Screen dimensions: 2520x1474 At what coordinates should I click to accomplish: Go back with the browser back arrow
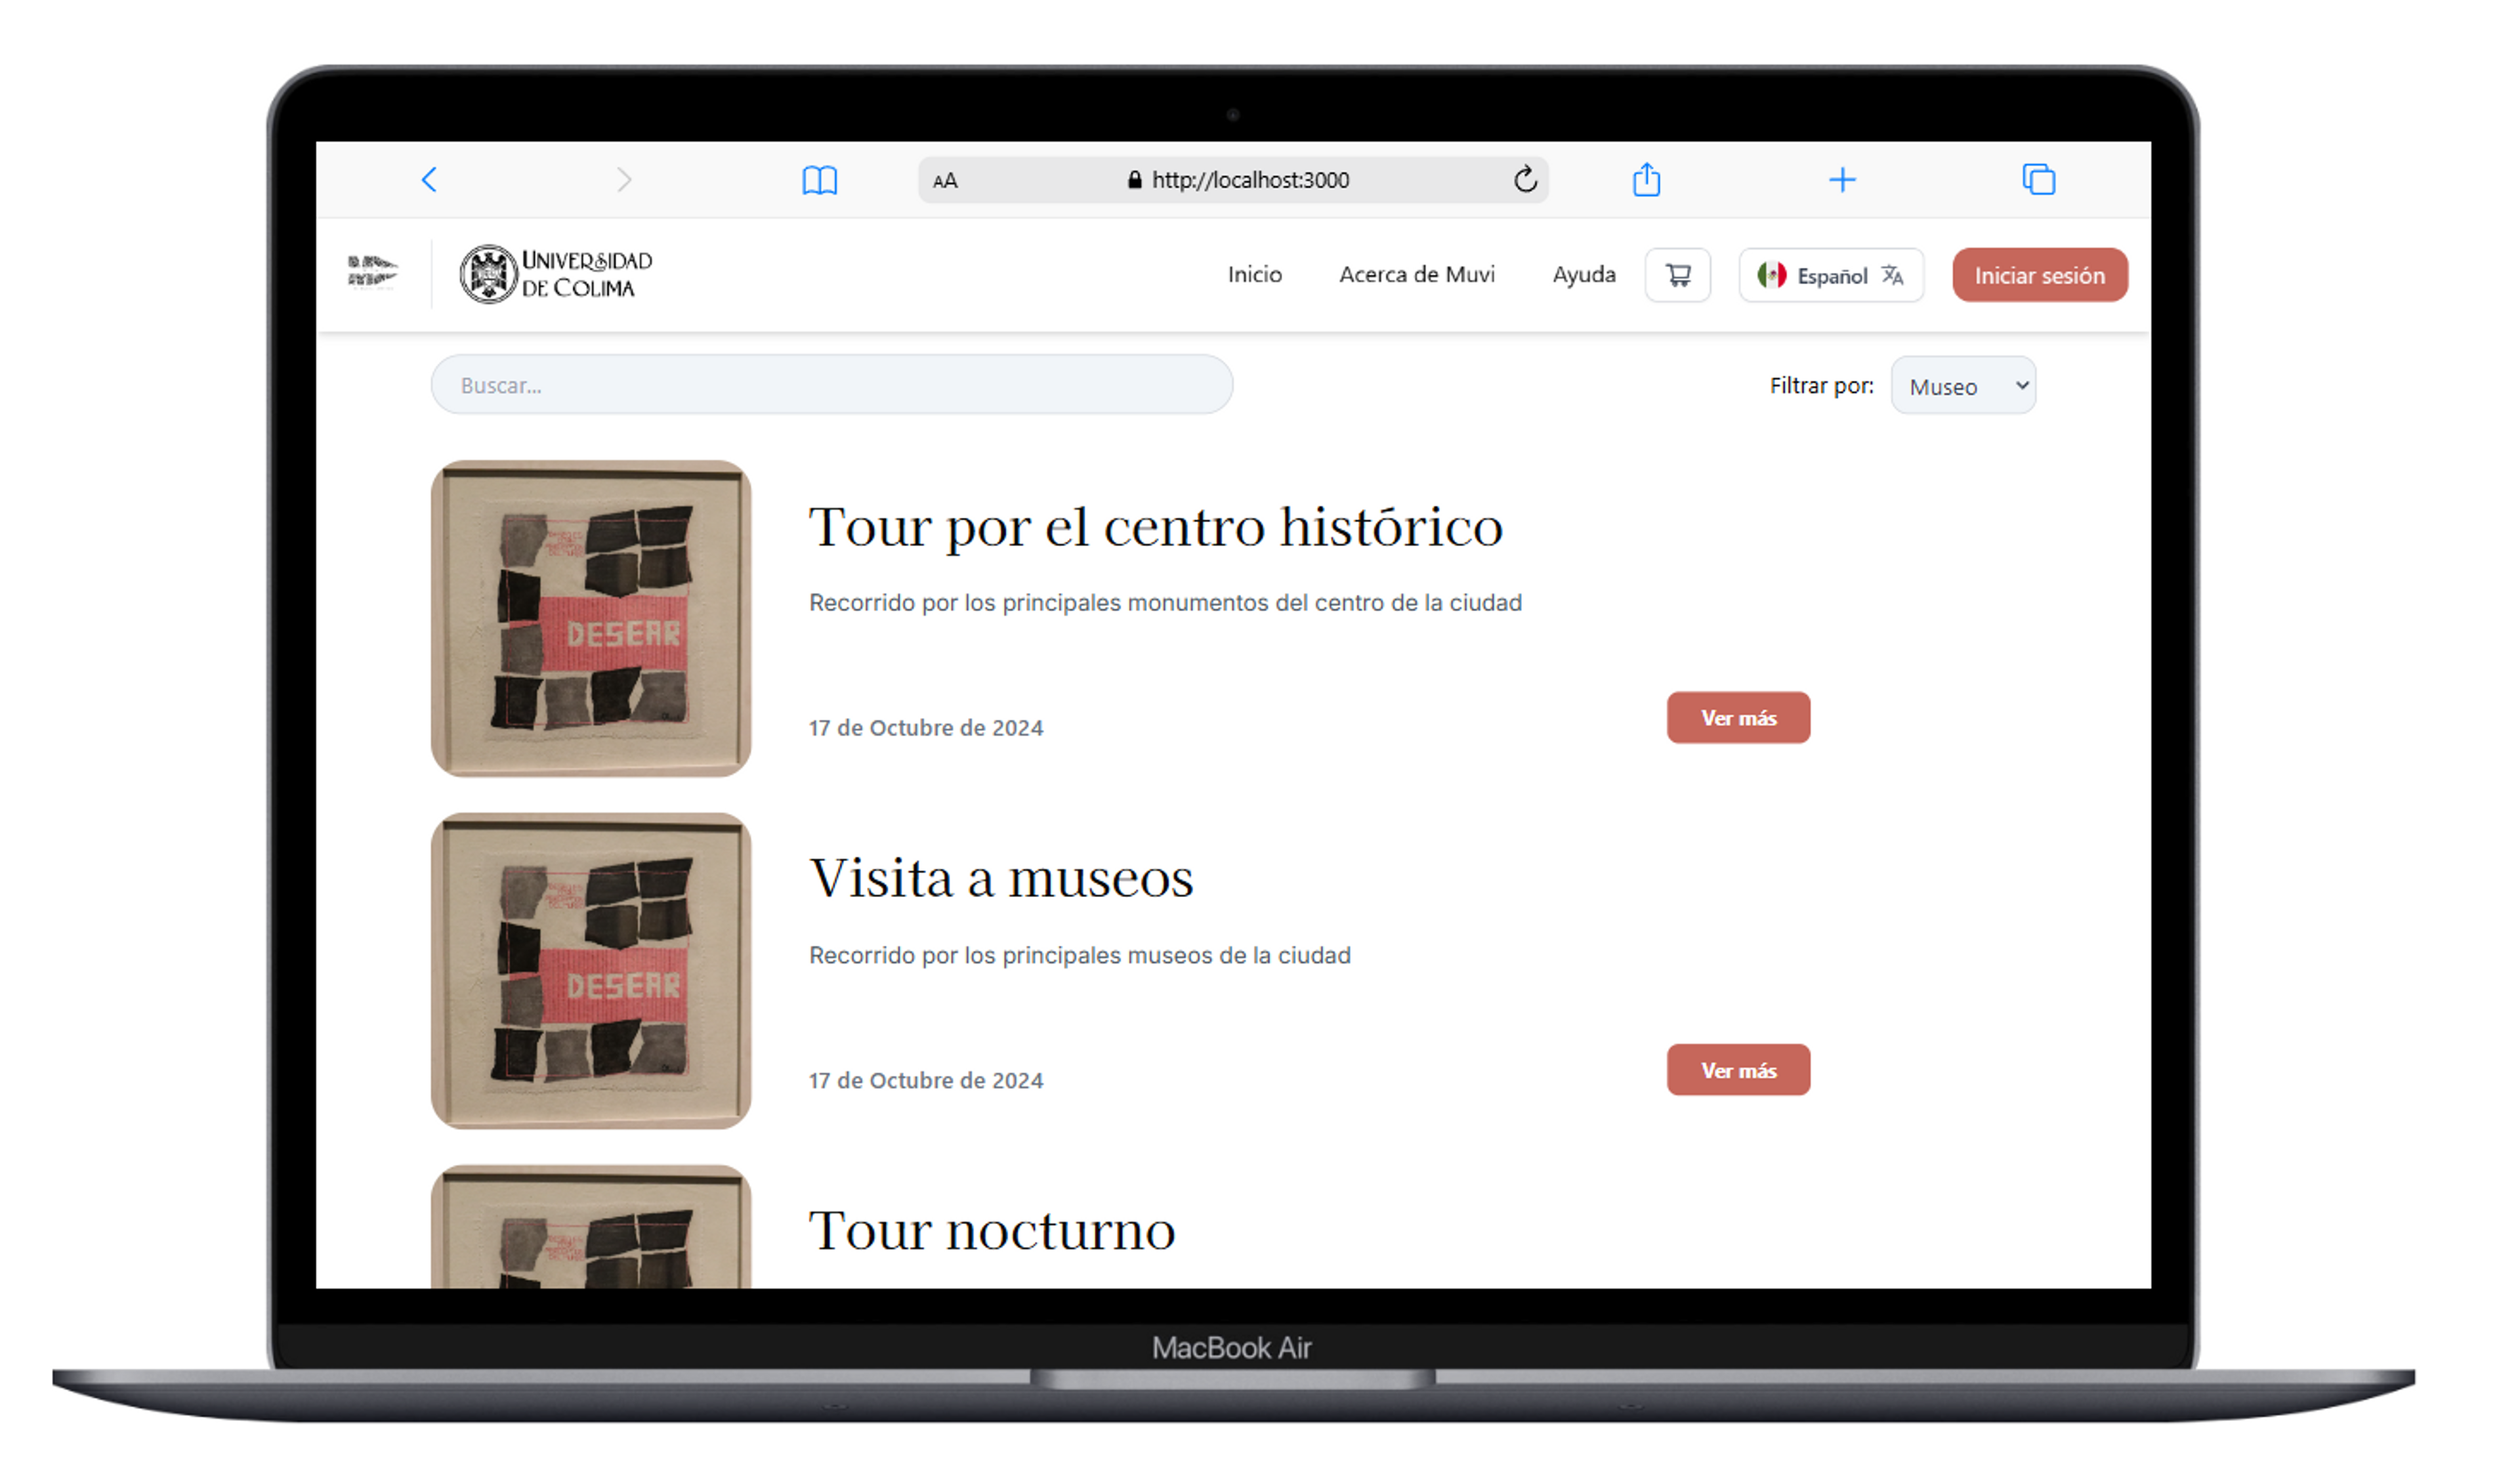pyautogui.click(x=429, y=180)
